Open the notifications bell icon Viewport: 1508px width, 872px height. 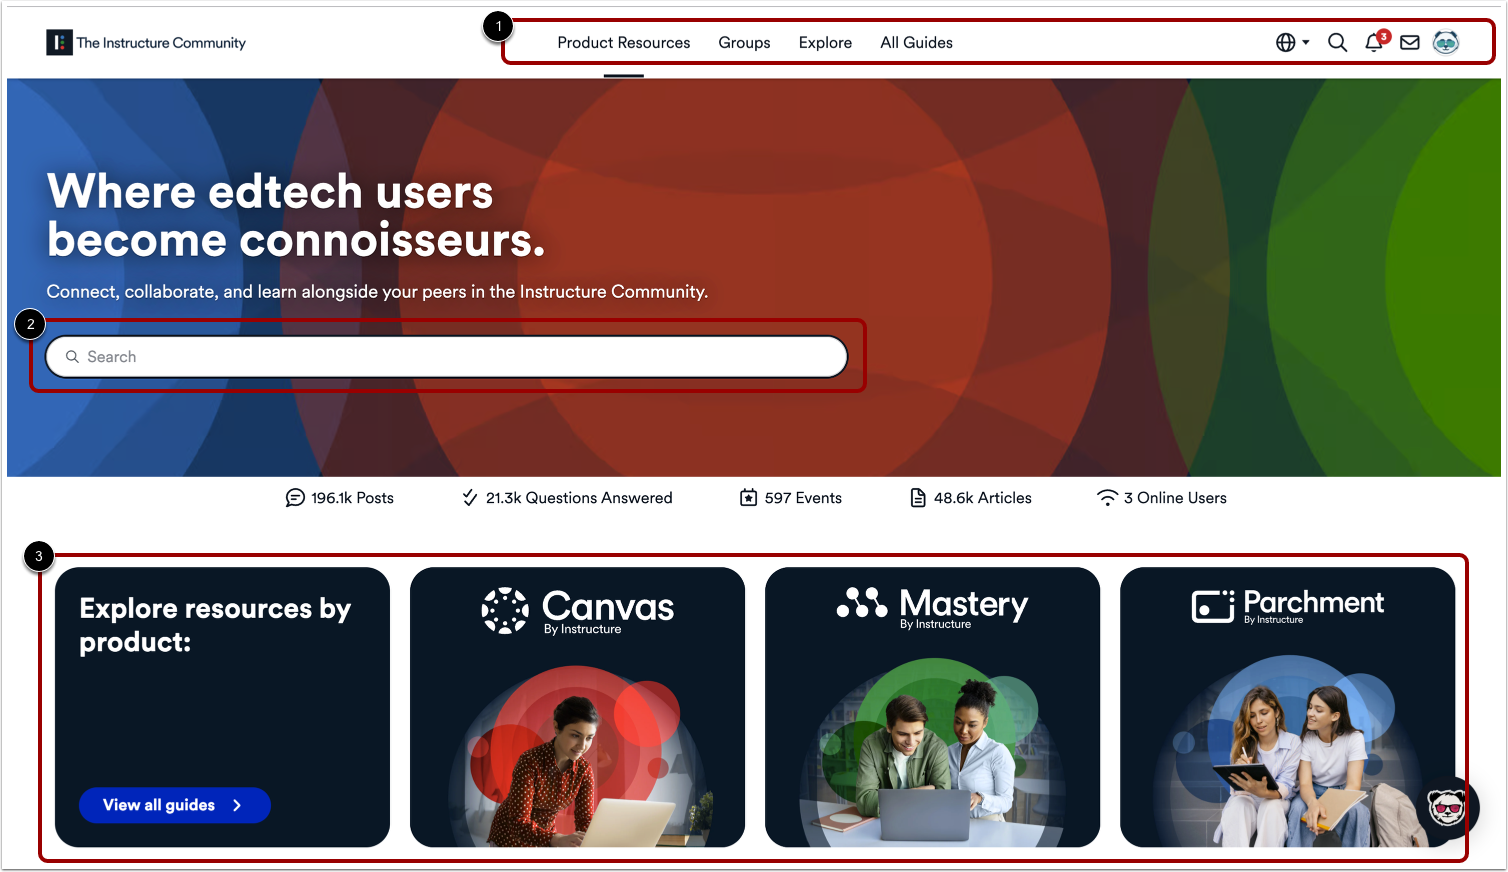tap(1375, 42)
